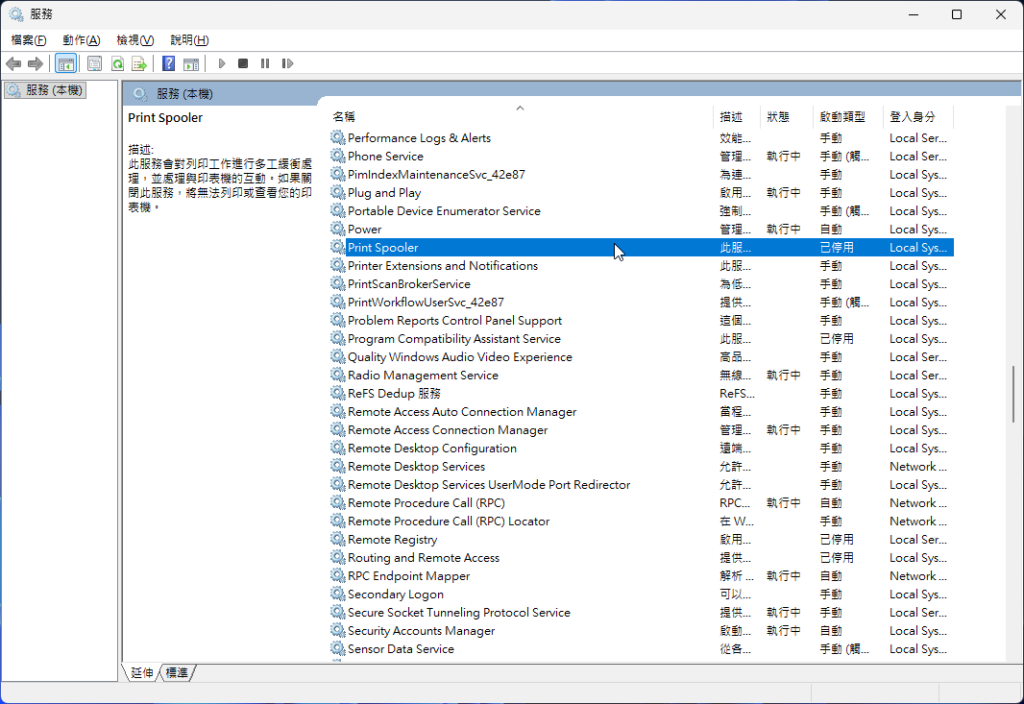This screenshot has width=1024, height=704.
Task: Open the 動作(A) menu
Action: coord(81,40)
